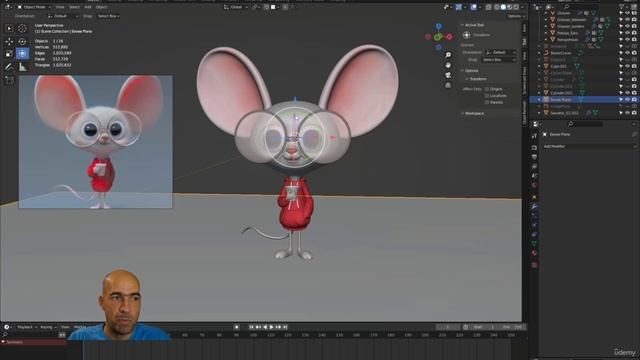Open sidebar Orientation Default dropdown
The width and height of the screenshot is (640, 360).
pyautogui.click(x=500, y=52)
